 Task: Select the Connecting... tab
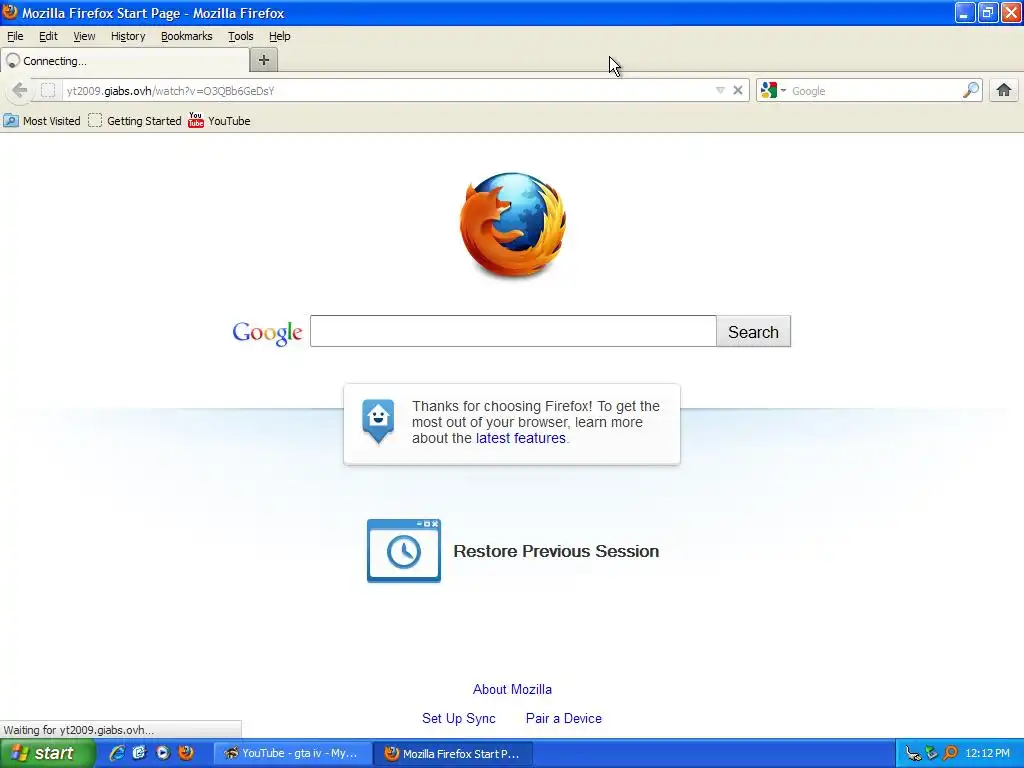(125, 61)
